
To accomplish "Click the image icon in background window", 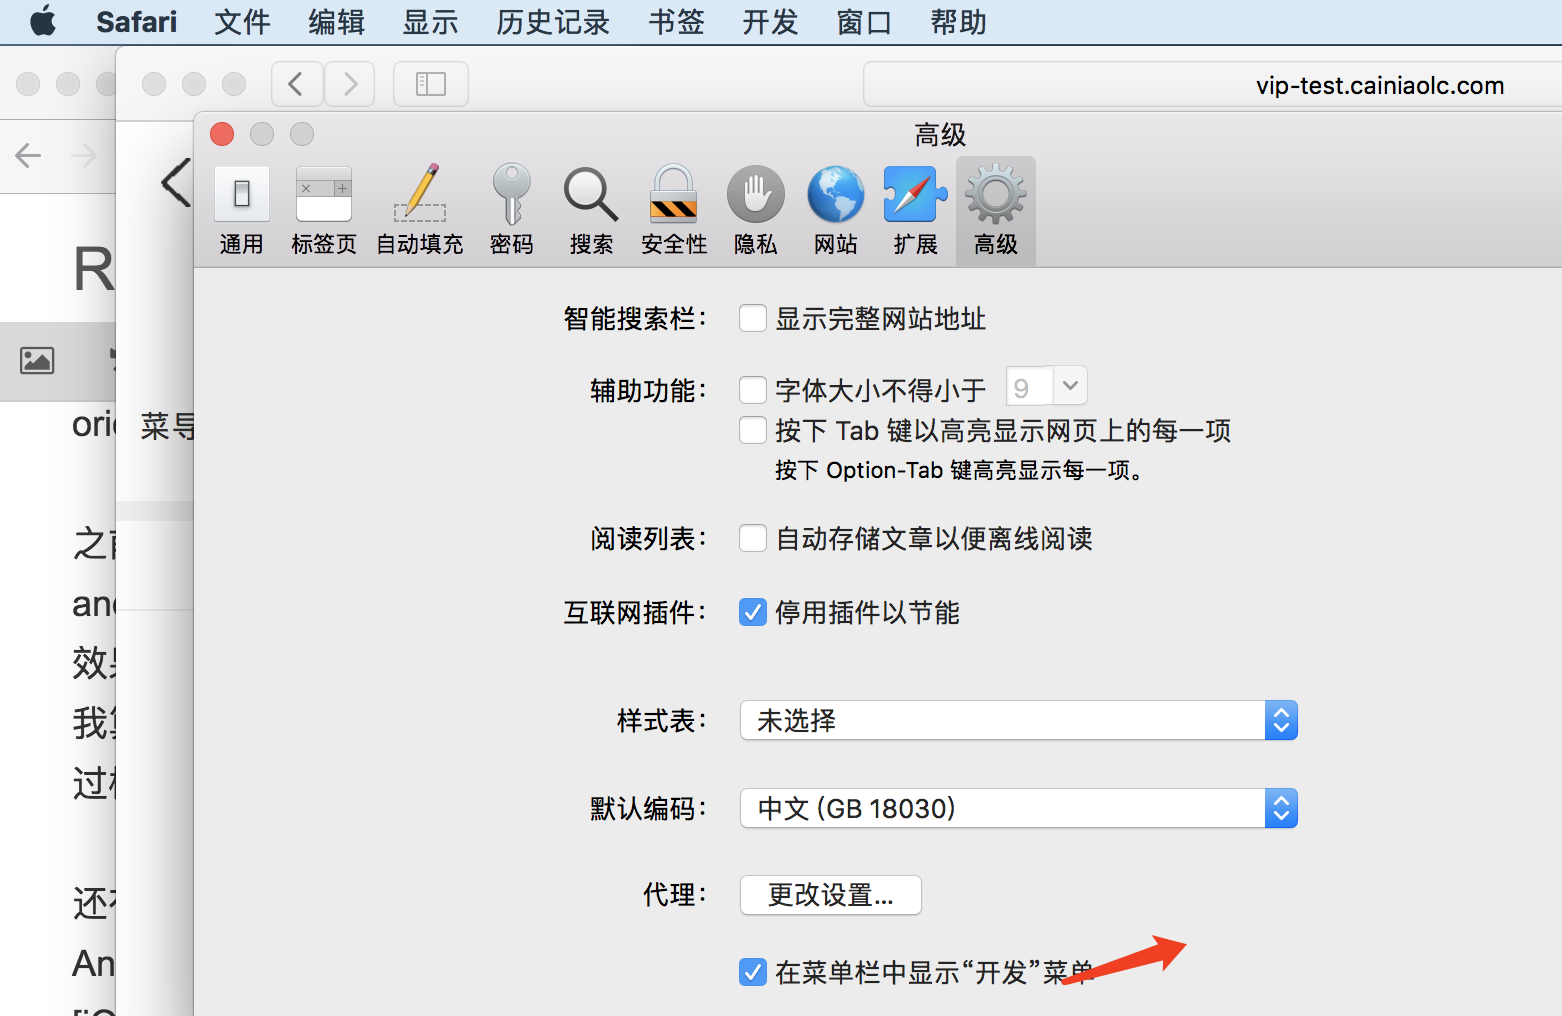I will coord(37,360).
